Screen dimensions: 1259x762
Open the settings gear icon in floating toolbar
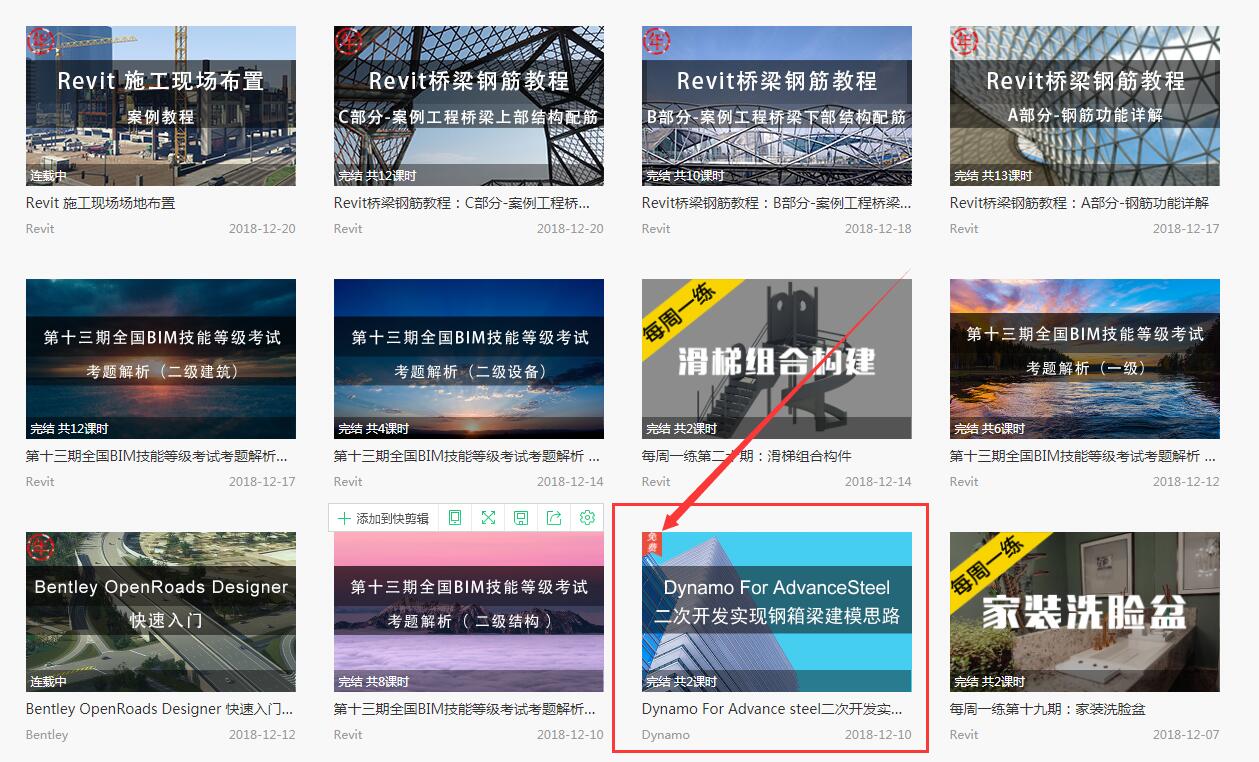coord(587,518)
